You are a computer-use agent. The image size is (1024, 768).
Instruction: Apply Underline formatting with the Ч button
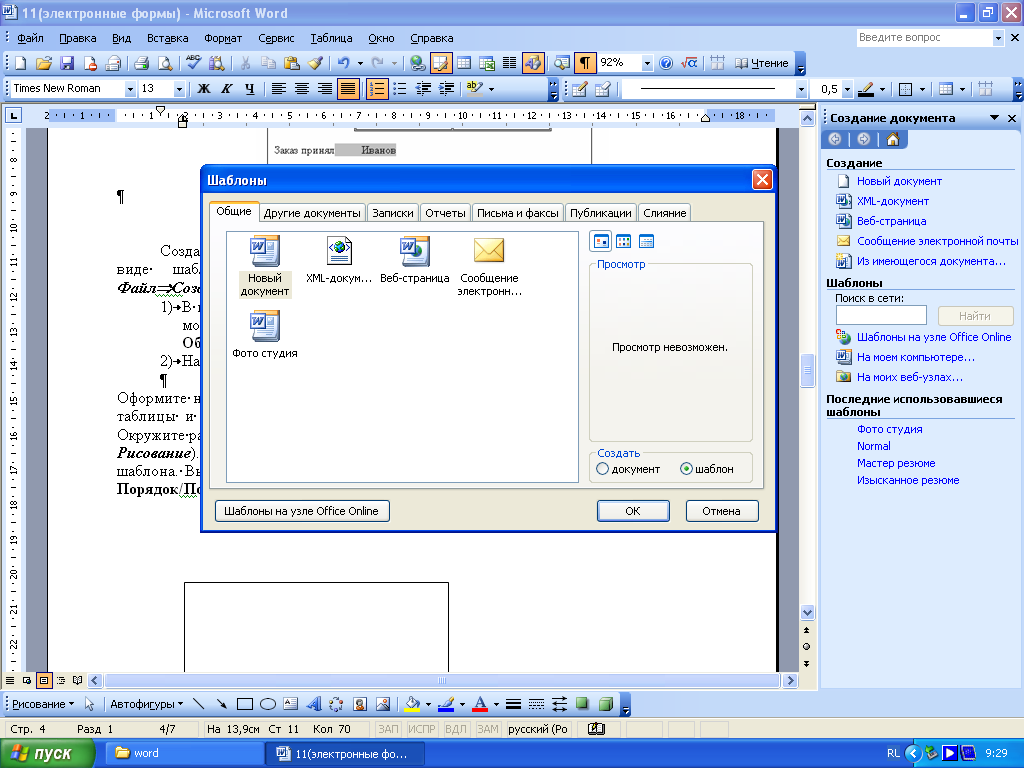click(x=249, y=89)
